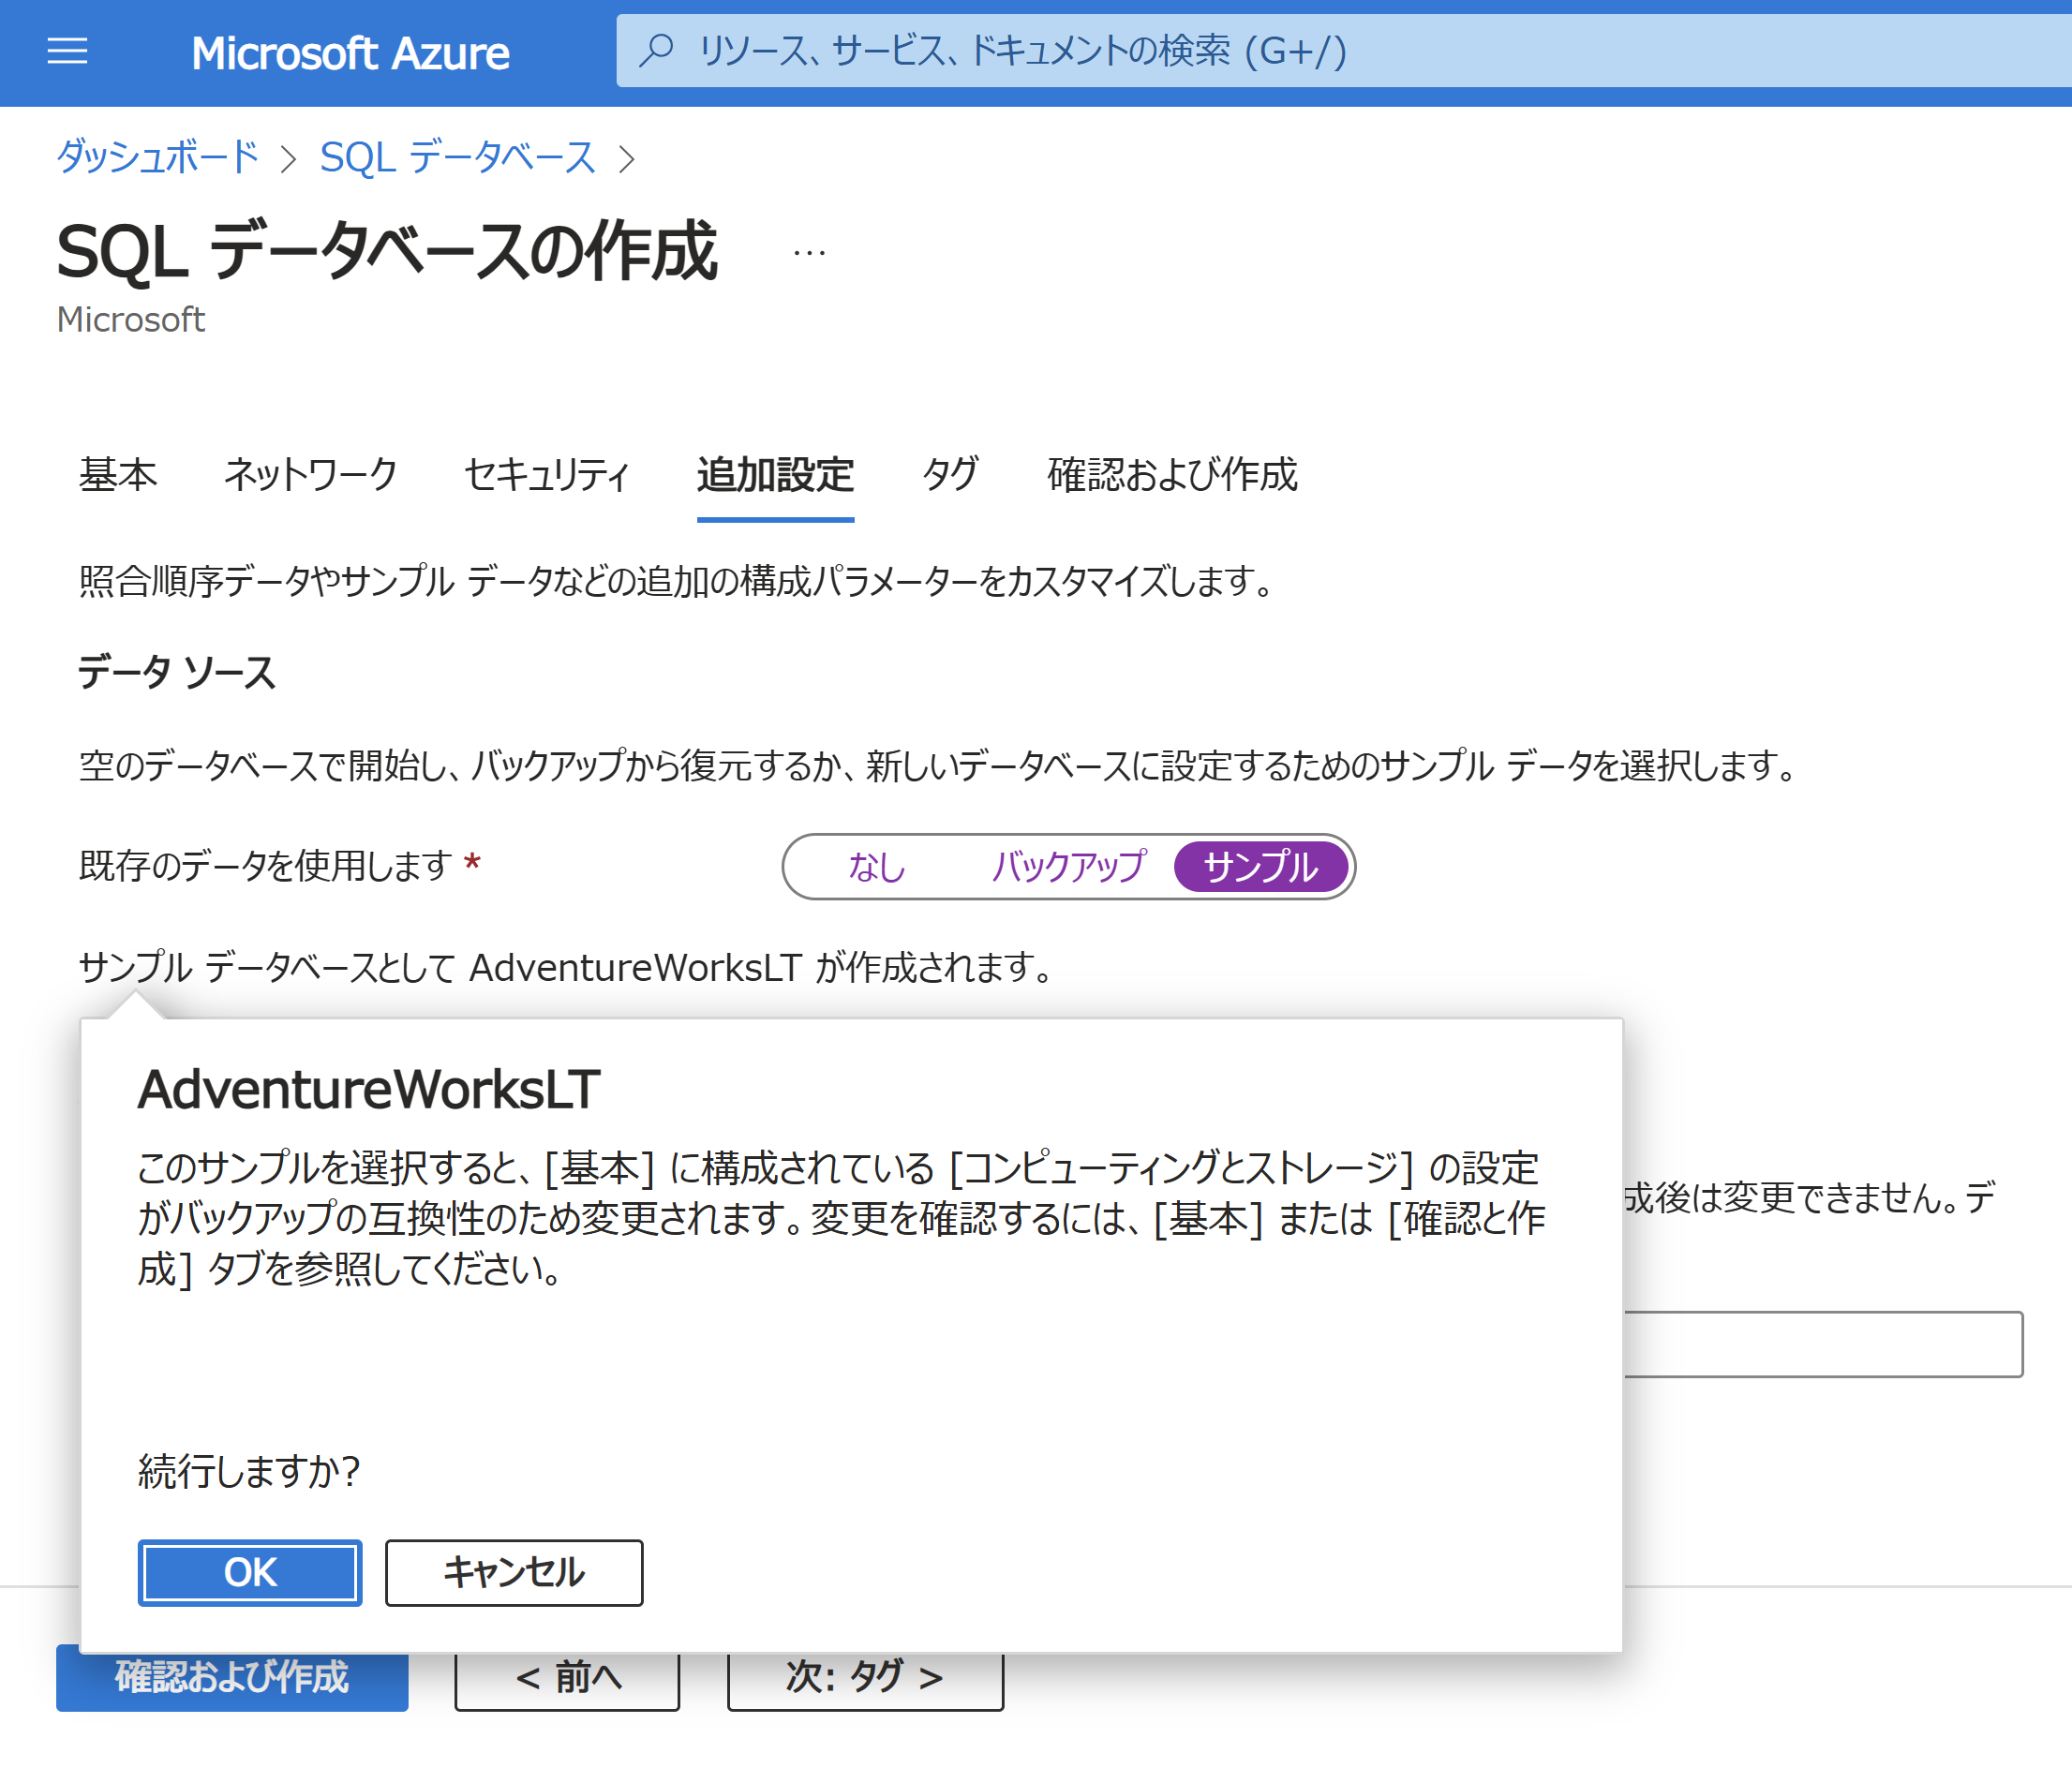The height and width of the screenshot is (1768, 2072).
Task: Choose サンプル as data source
Action: click(x=1261, y=866)
